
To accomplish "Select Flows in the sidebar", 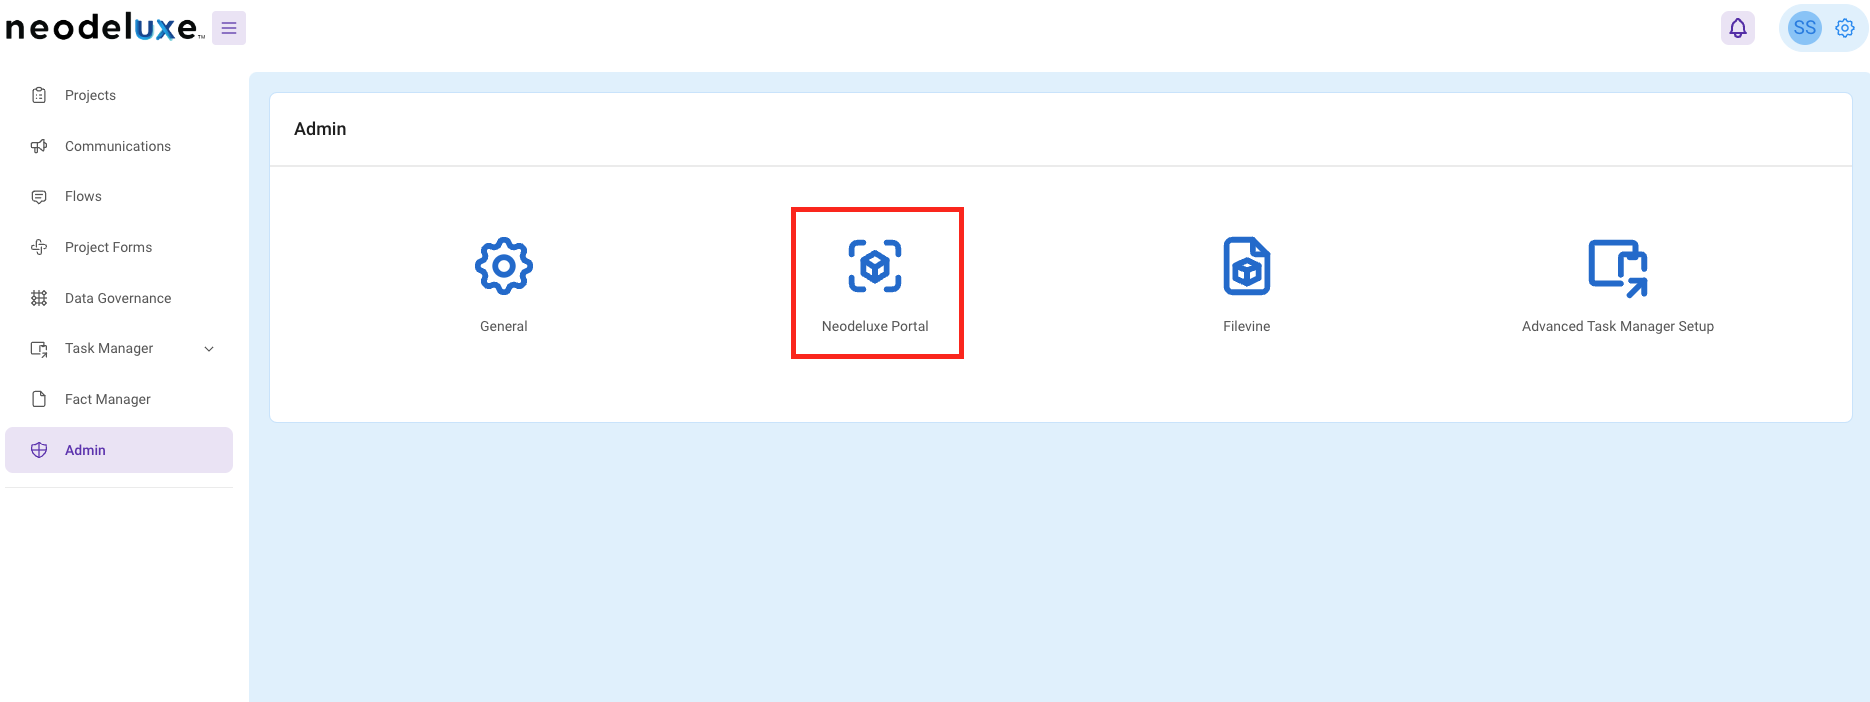I will (119, 197).
